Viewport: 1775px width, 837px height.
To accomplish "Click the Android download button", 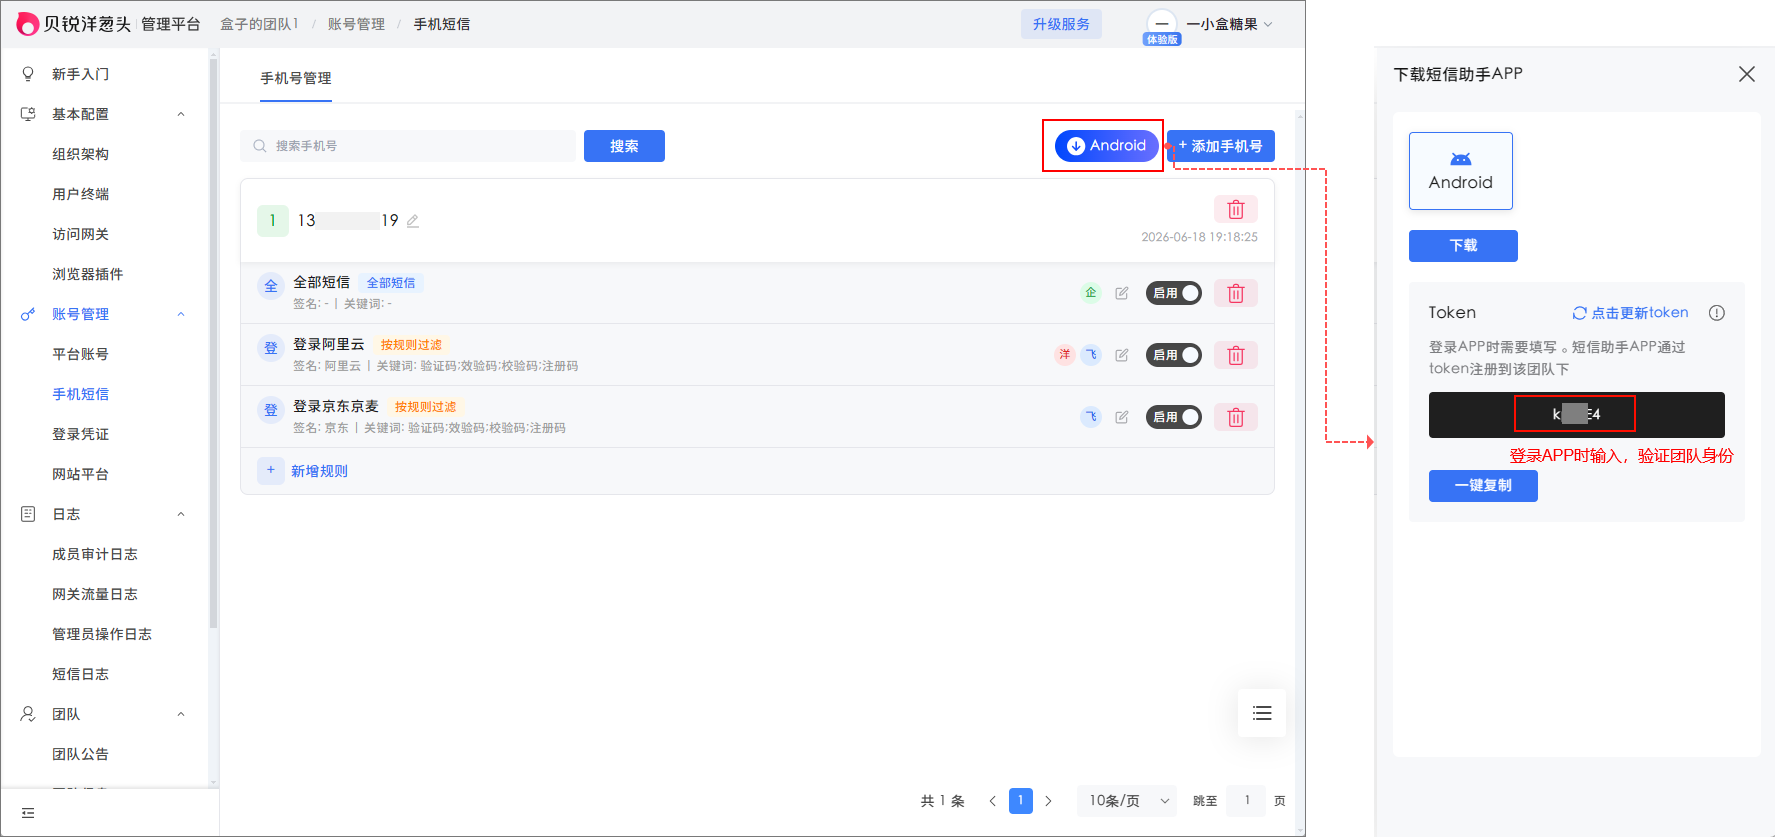I will [1106, 146].
